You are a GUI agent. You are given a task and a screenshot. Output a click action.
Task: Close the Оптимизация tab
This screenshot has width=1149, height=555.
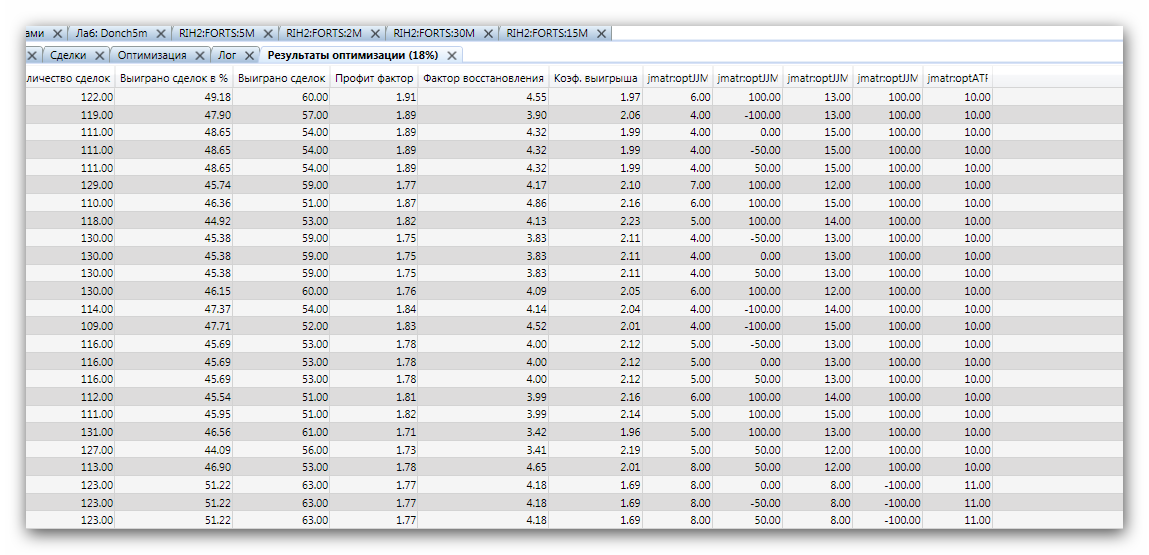pos(200,56)
